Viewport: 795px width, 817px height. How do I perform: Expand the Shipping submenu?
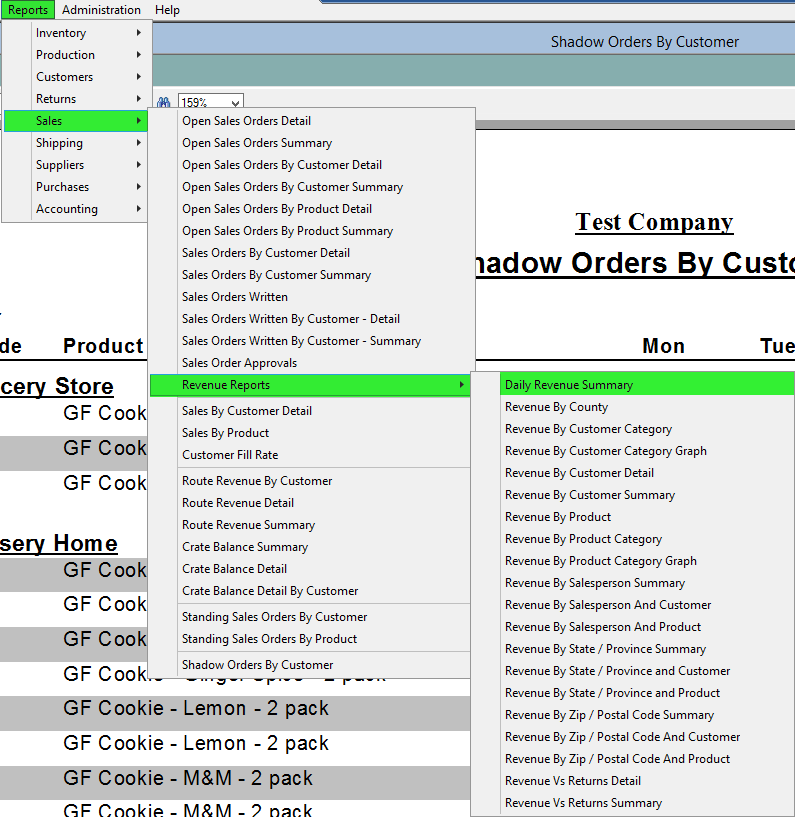click(76, 143)
